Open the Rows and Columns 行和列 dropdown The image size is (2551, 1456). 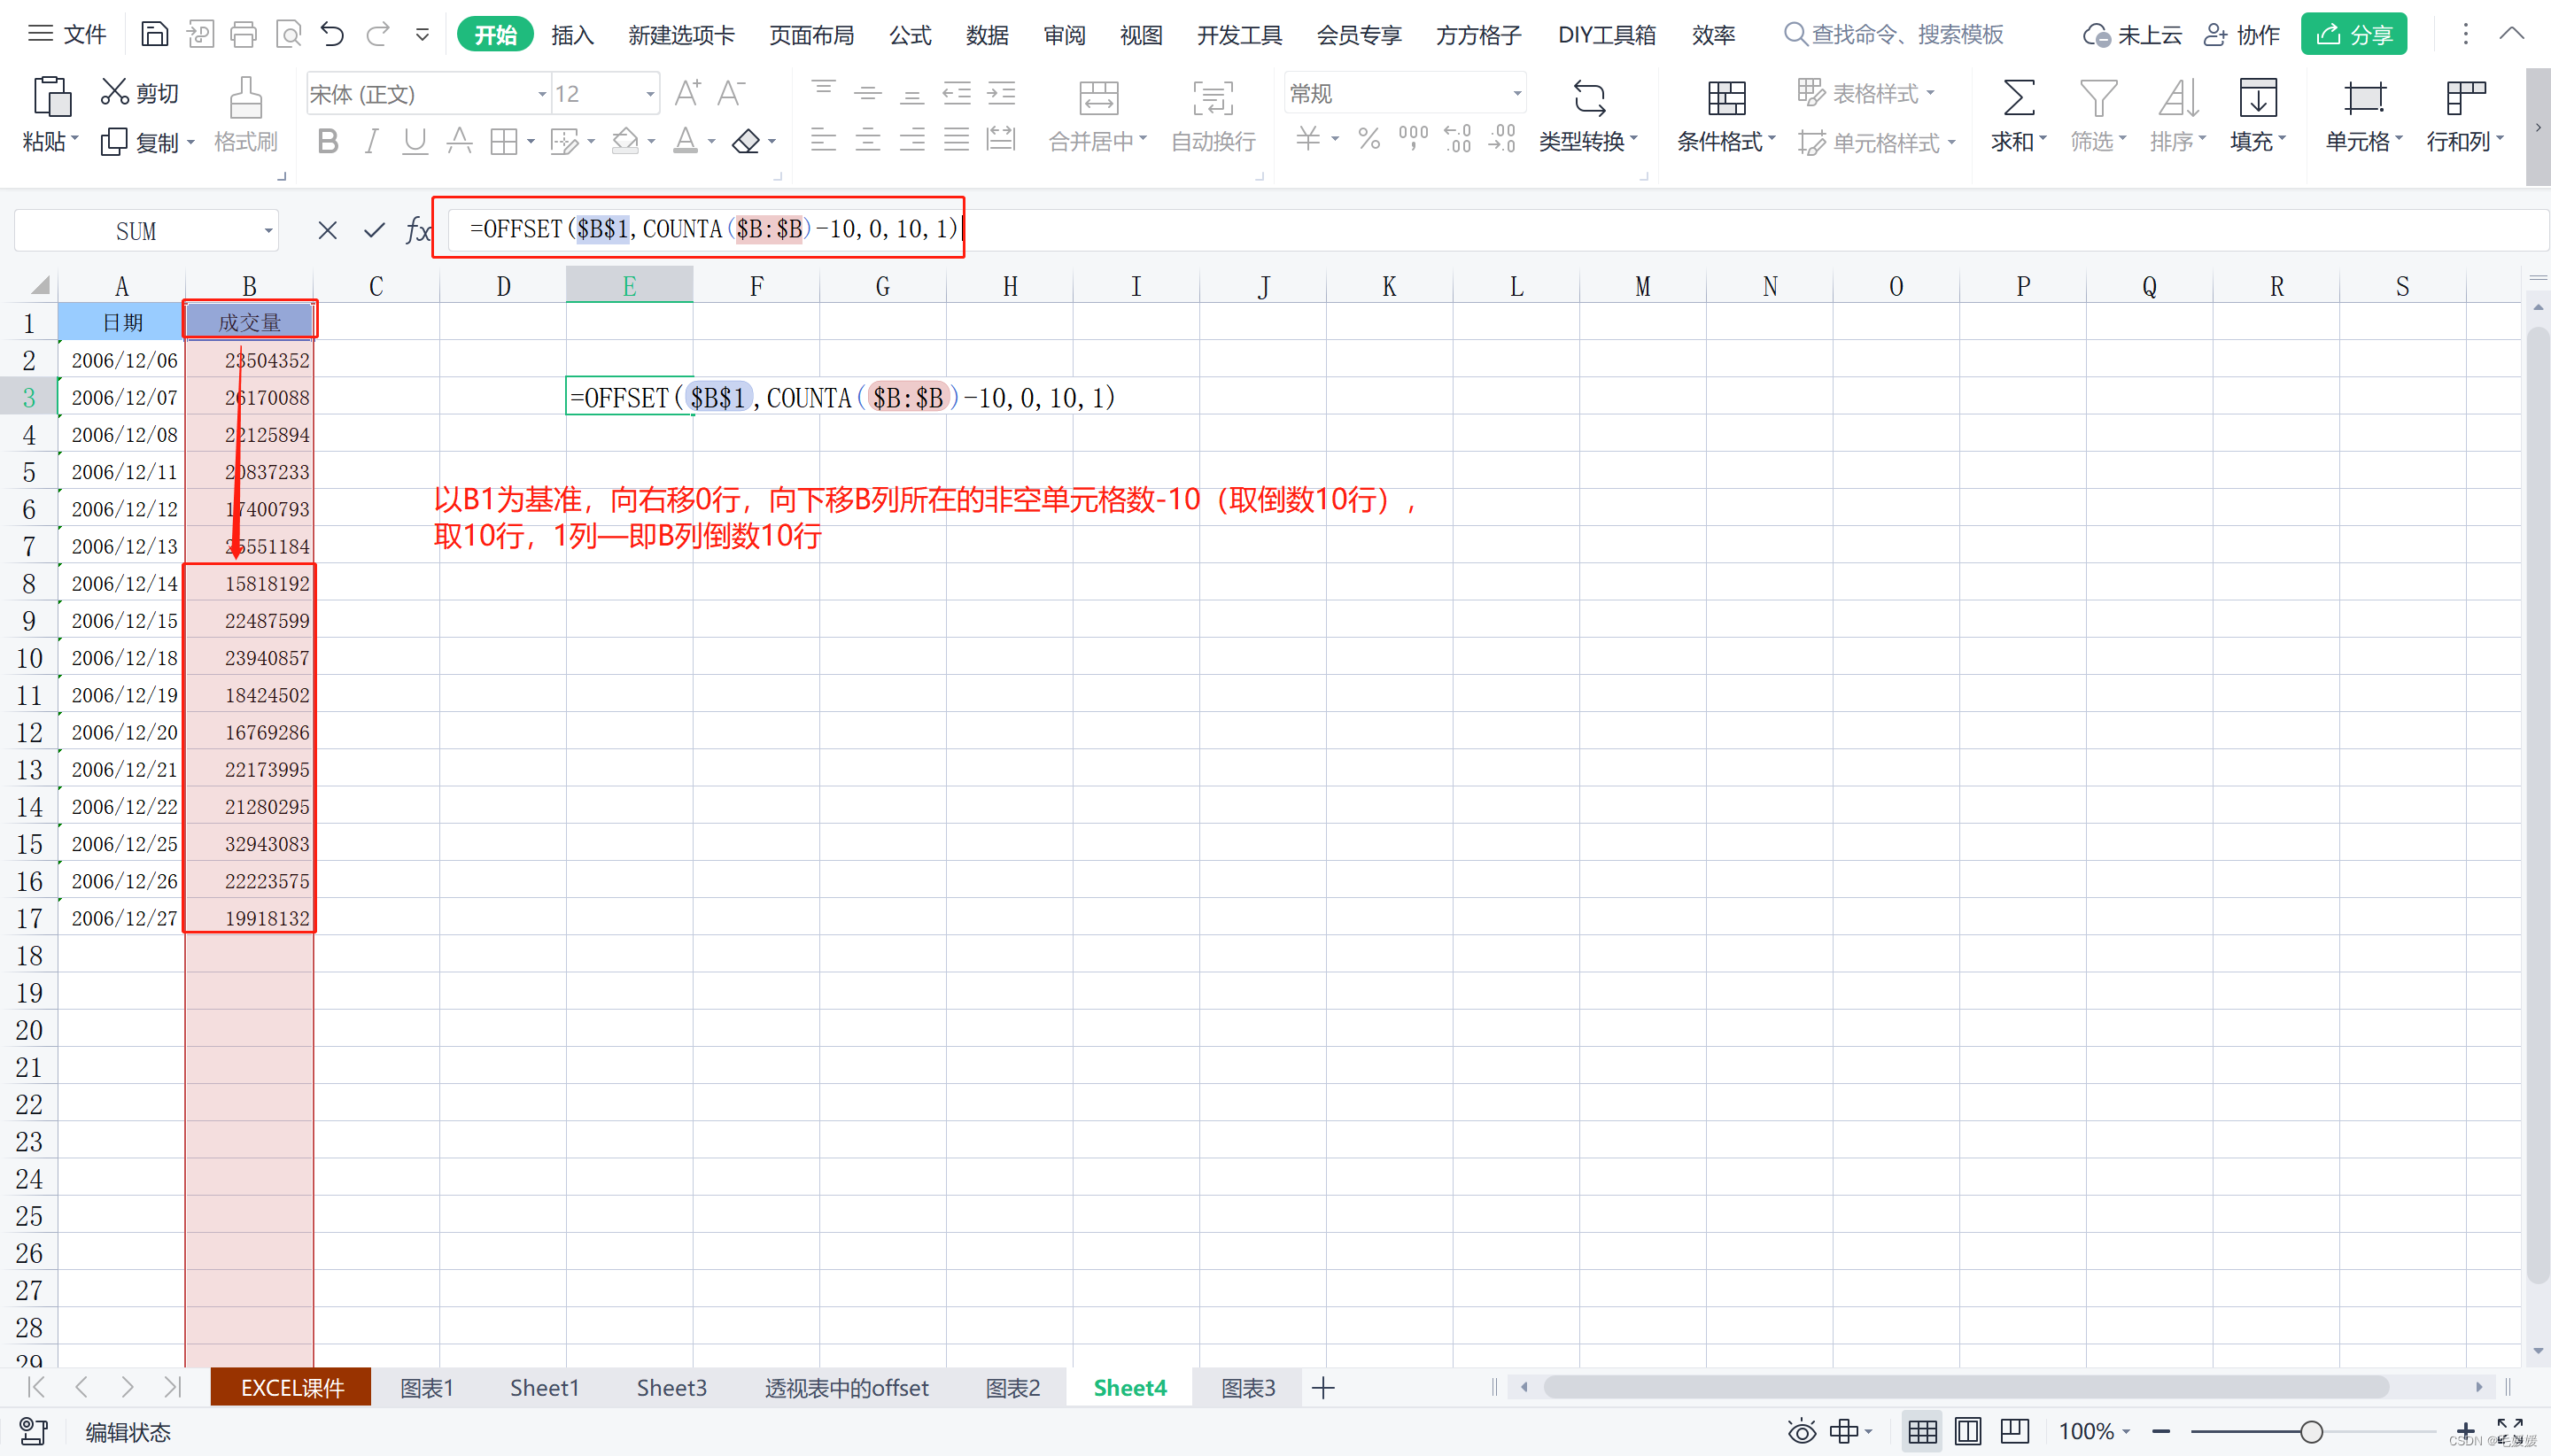pyautogui.click(x=2464, y=141)
